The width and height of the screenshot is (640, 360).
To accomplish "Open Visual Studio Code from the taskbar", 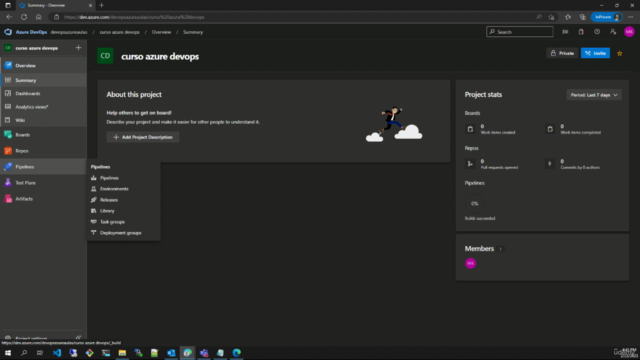I will (57, 353).
